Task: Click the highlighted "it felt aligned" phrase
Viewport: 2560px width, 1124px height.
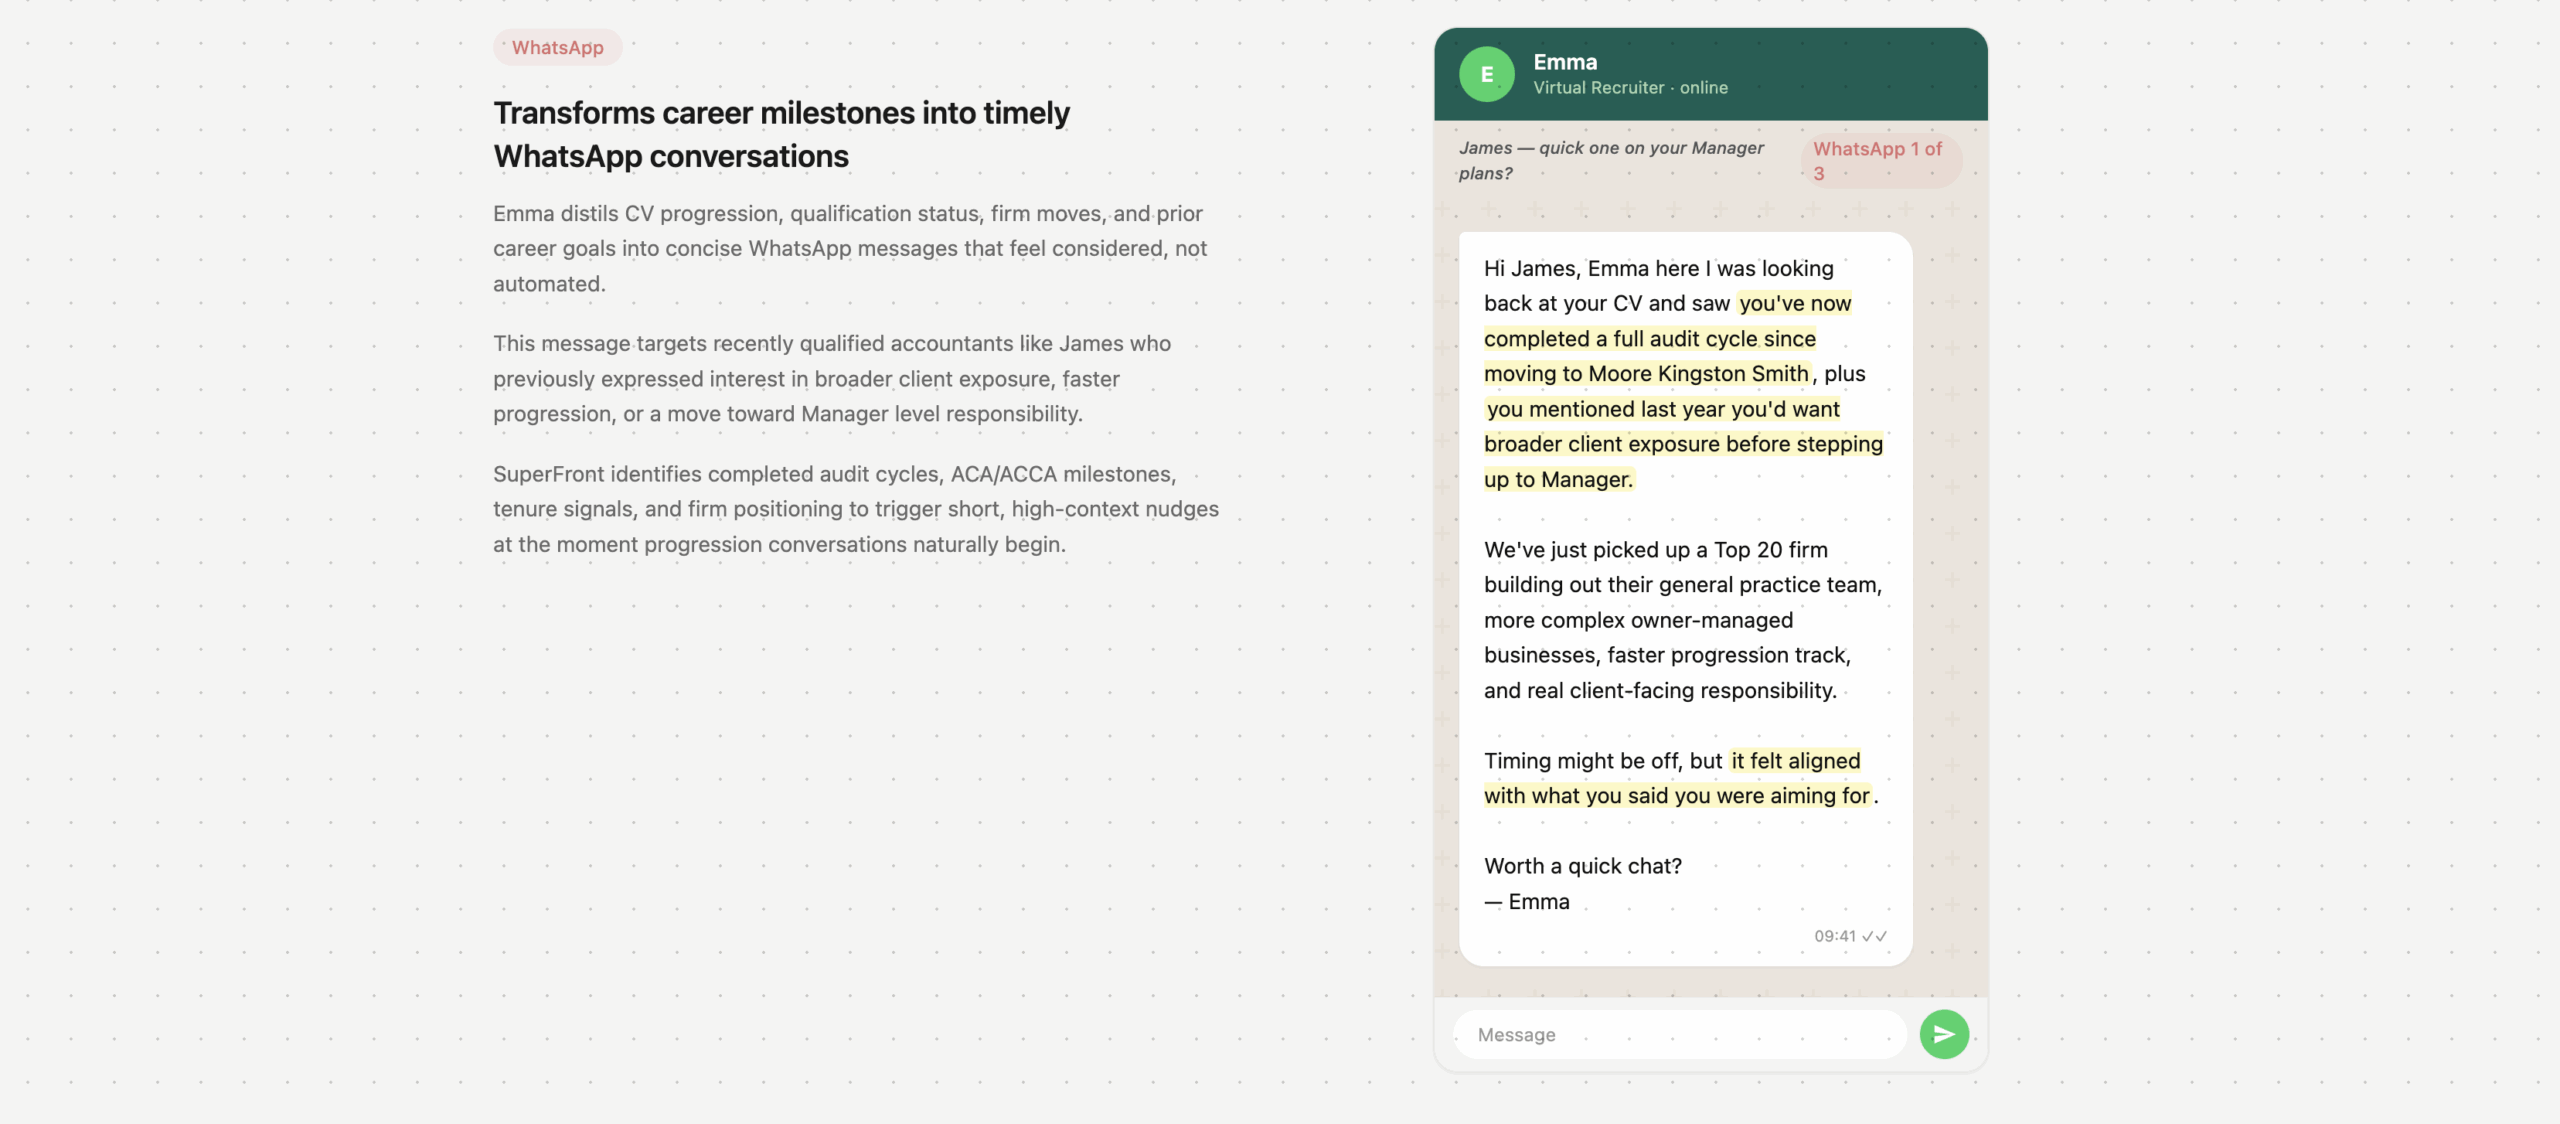Action: pos(1795,761)
